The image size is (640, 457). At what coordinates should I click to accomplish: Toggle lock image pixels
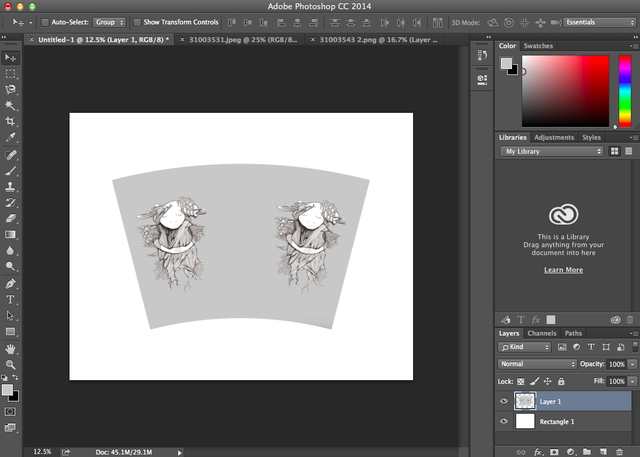tap(534, 382)
